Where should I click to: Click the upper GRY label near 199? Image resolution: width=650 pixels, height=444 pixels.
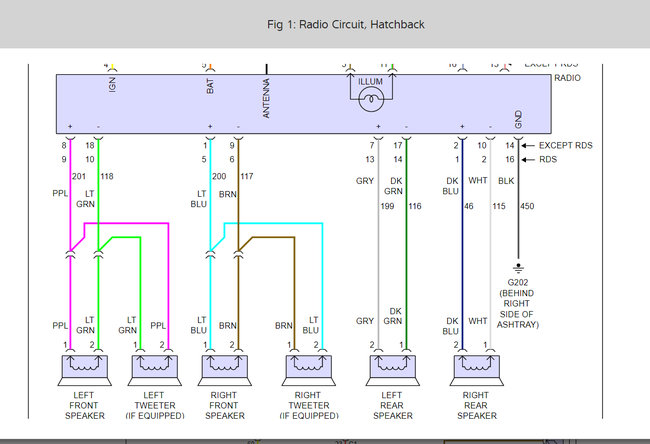[x=365, y=181]
